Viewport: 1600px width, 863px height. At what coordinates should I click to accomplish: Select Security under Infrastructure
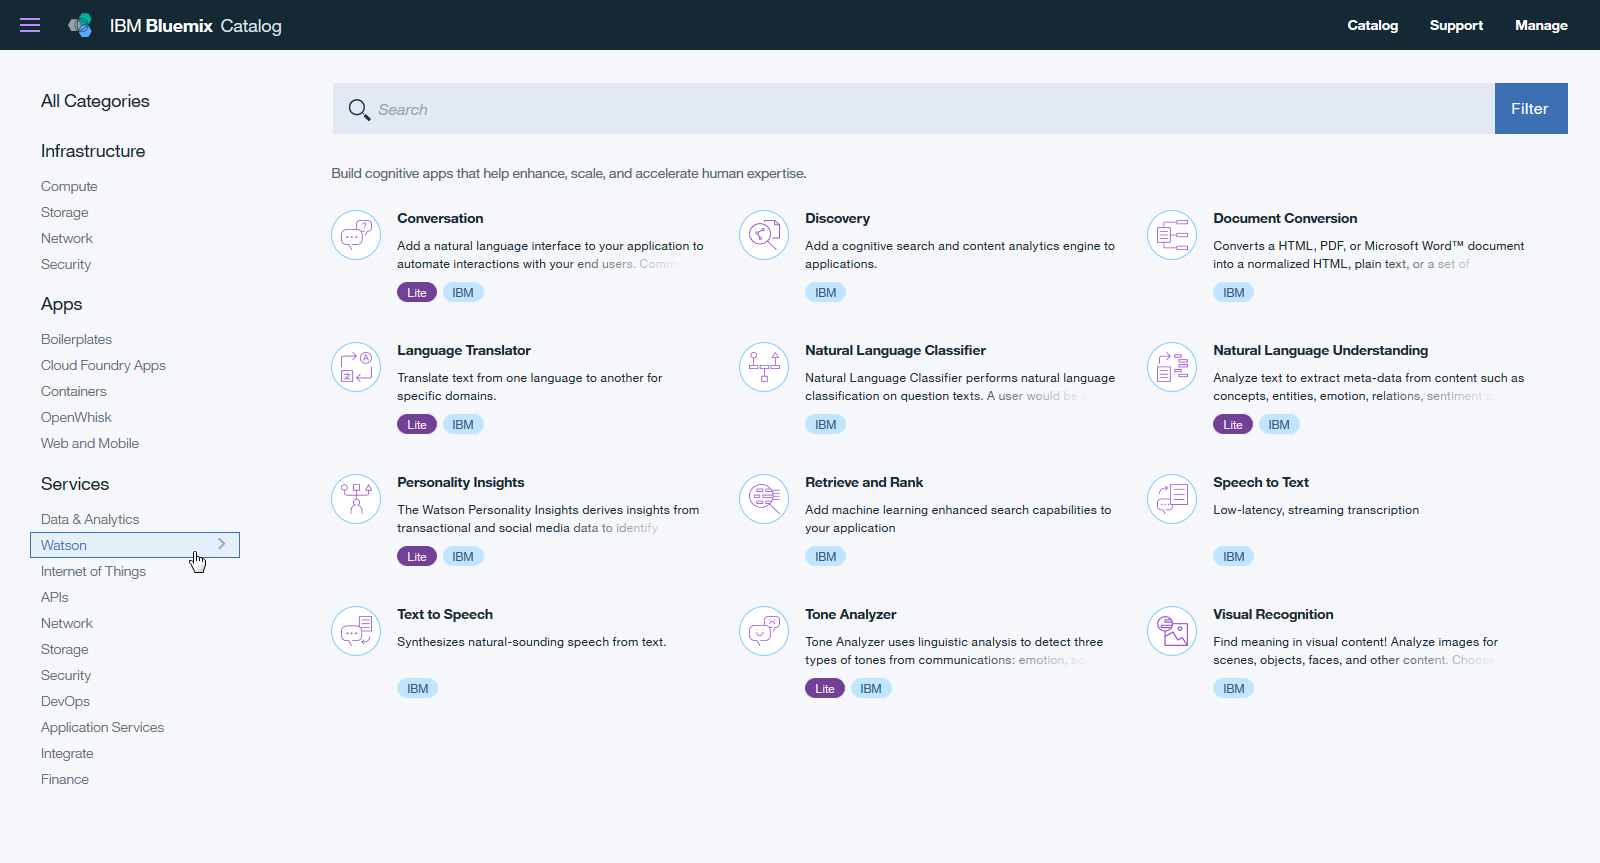click(66, 264)
